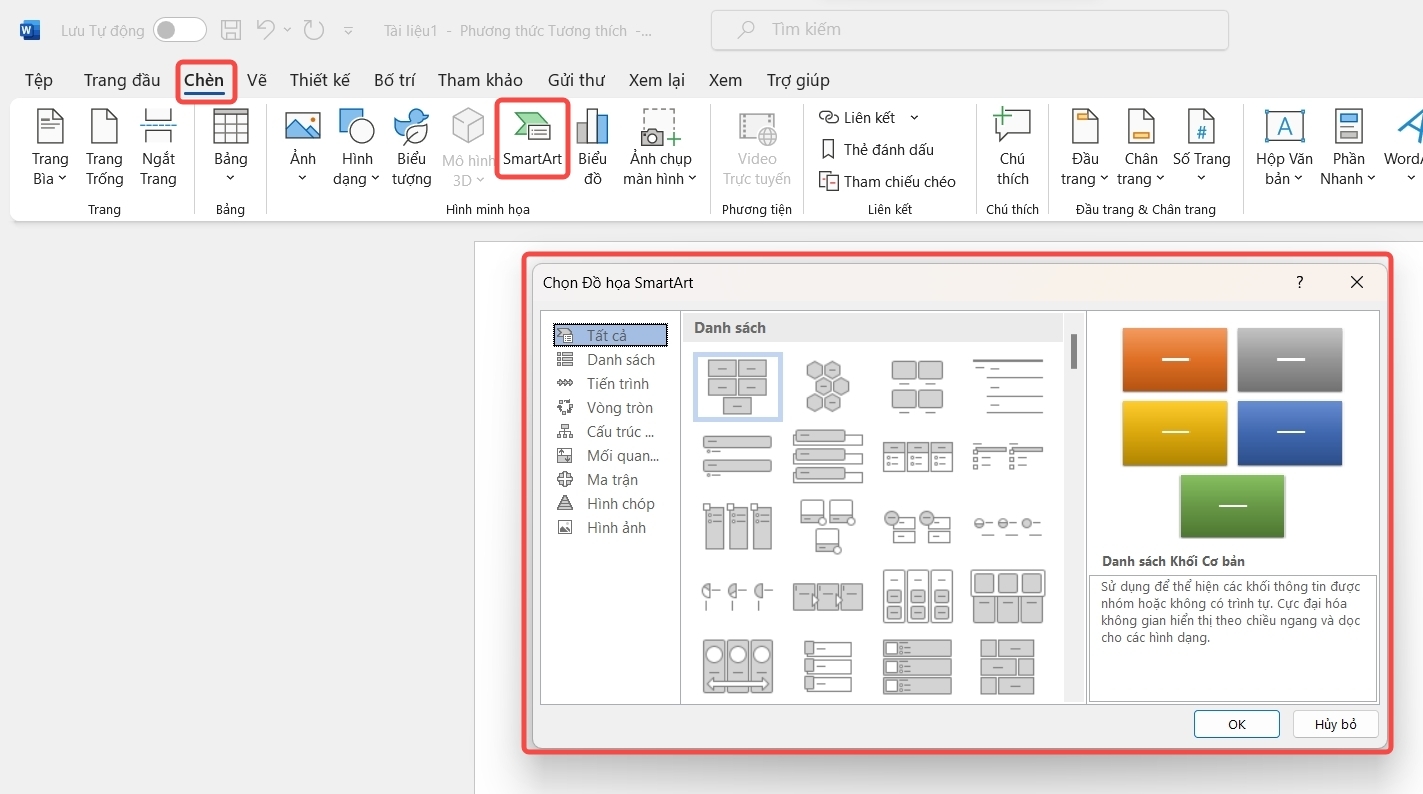Click the Word app icon in title bar
The width and height of the screenshot is (1423, 794).
[x=30, y=30]
